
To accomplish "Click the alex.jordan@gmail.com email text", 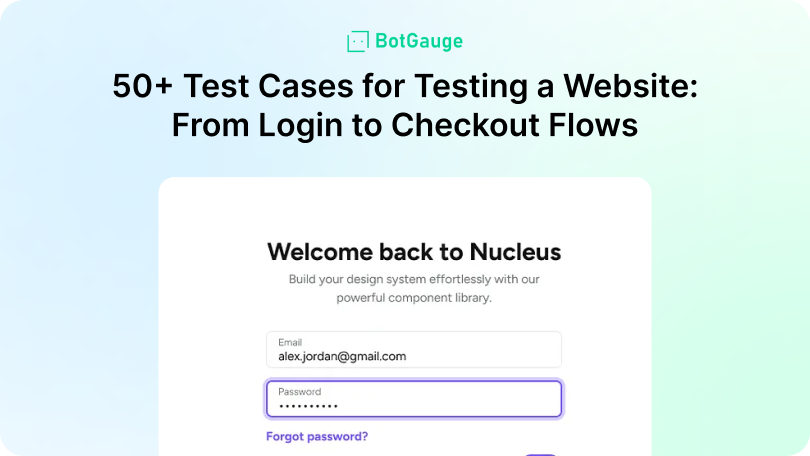I will coord(342,356).
